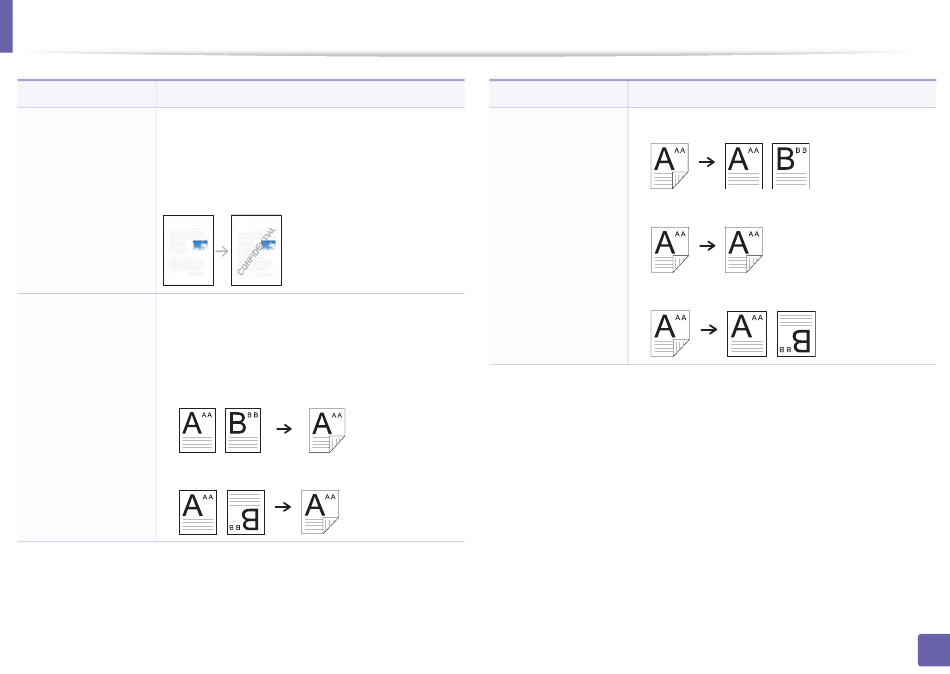Click curled A output page, right table middle row
Screen dimensions: 950x674
[x=744, y=250]
